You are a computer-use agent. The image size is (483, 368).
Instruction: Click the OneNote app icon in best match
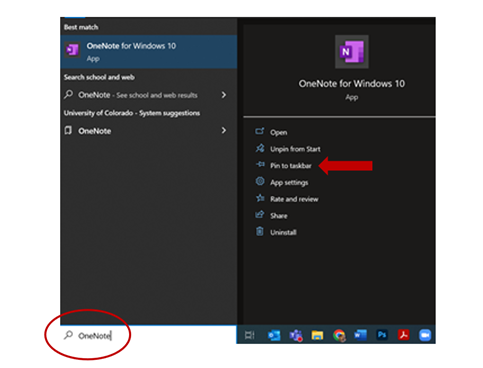[72, 50]
